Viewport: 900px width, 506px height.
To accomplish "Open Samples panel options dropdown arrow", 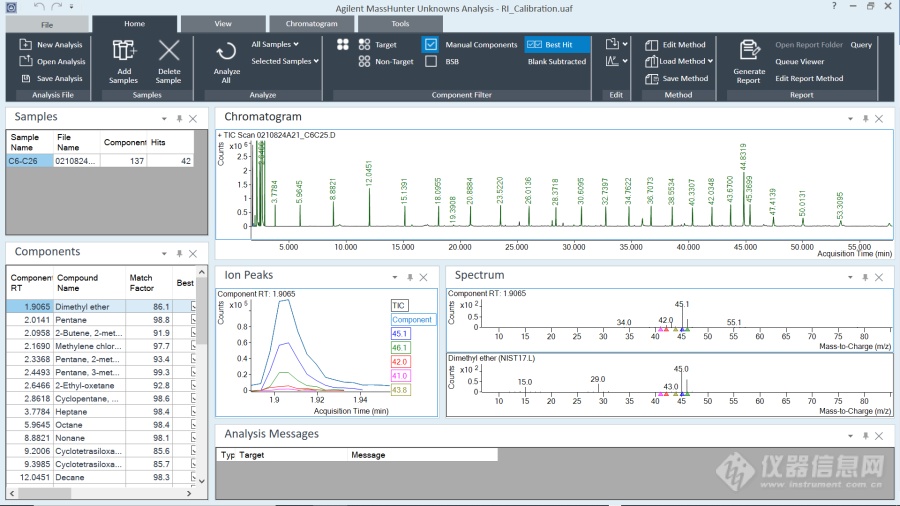I will pyautogui.click(x=164, y=119).
